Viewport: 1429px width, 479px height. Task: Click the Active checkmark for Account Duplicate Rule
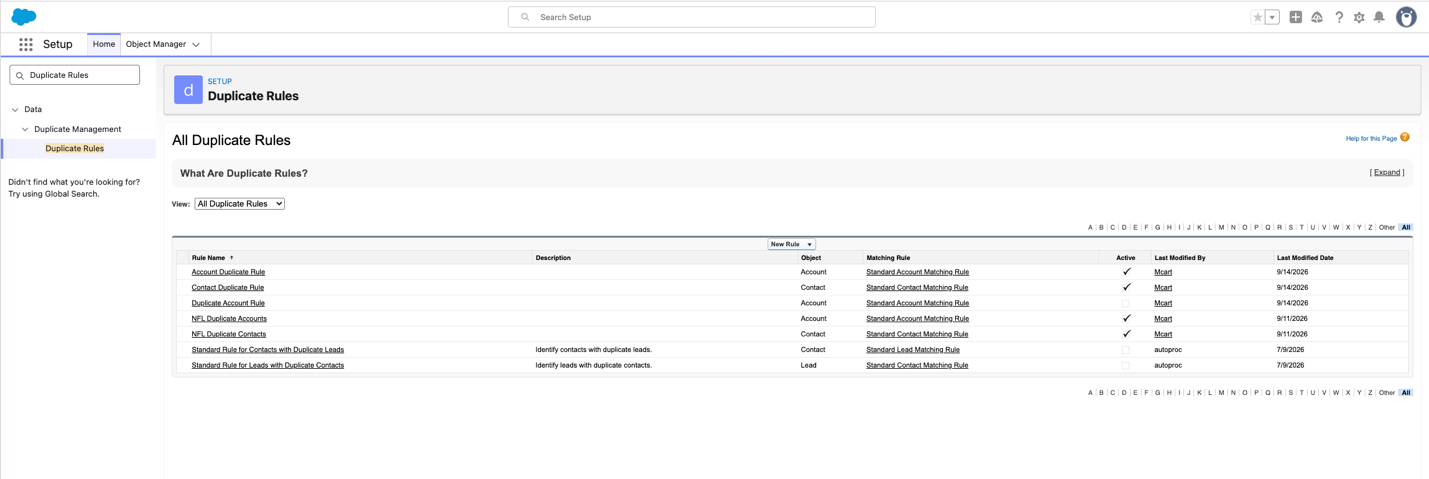[1126, 272]
